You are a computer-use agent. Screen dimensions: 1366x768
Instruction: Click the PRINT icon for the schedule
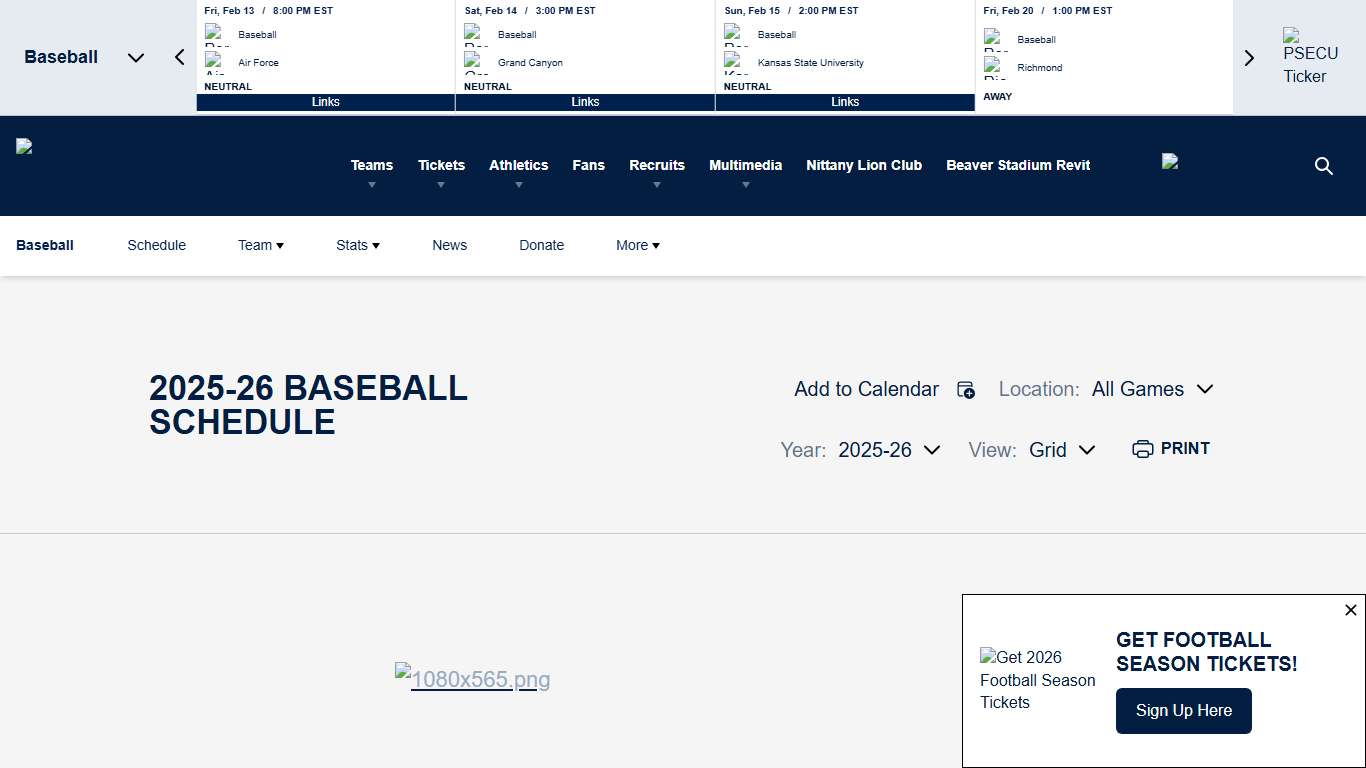1143,449
